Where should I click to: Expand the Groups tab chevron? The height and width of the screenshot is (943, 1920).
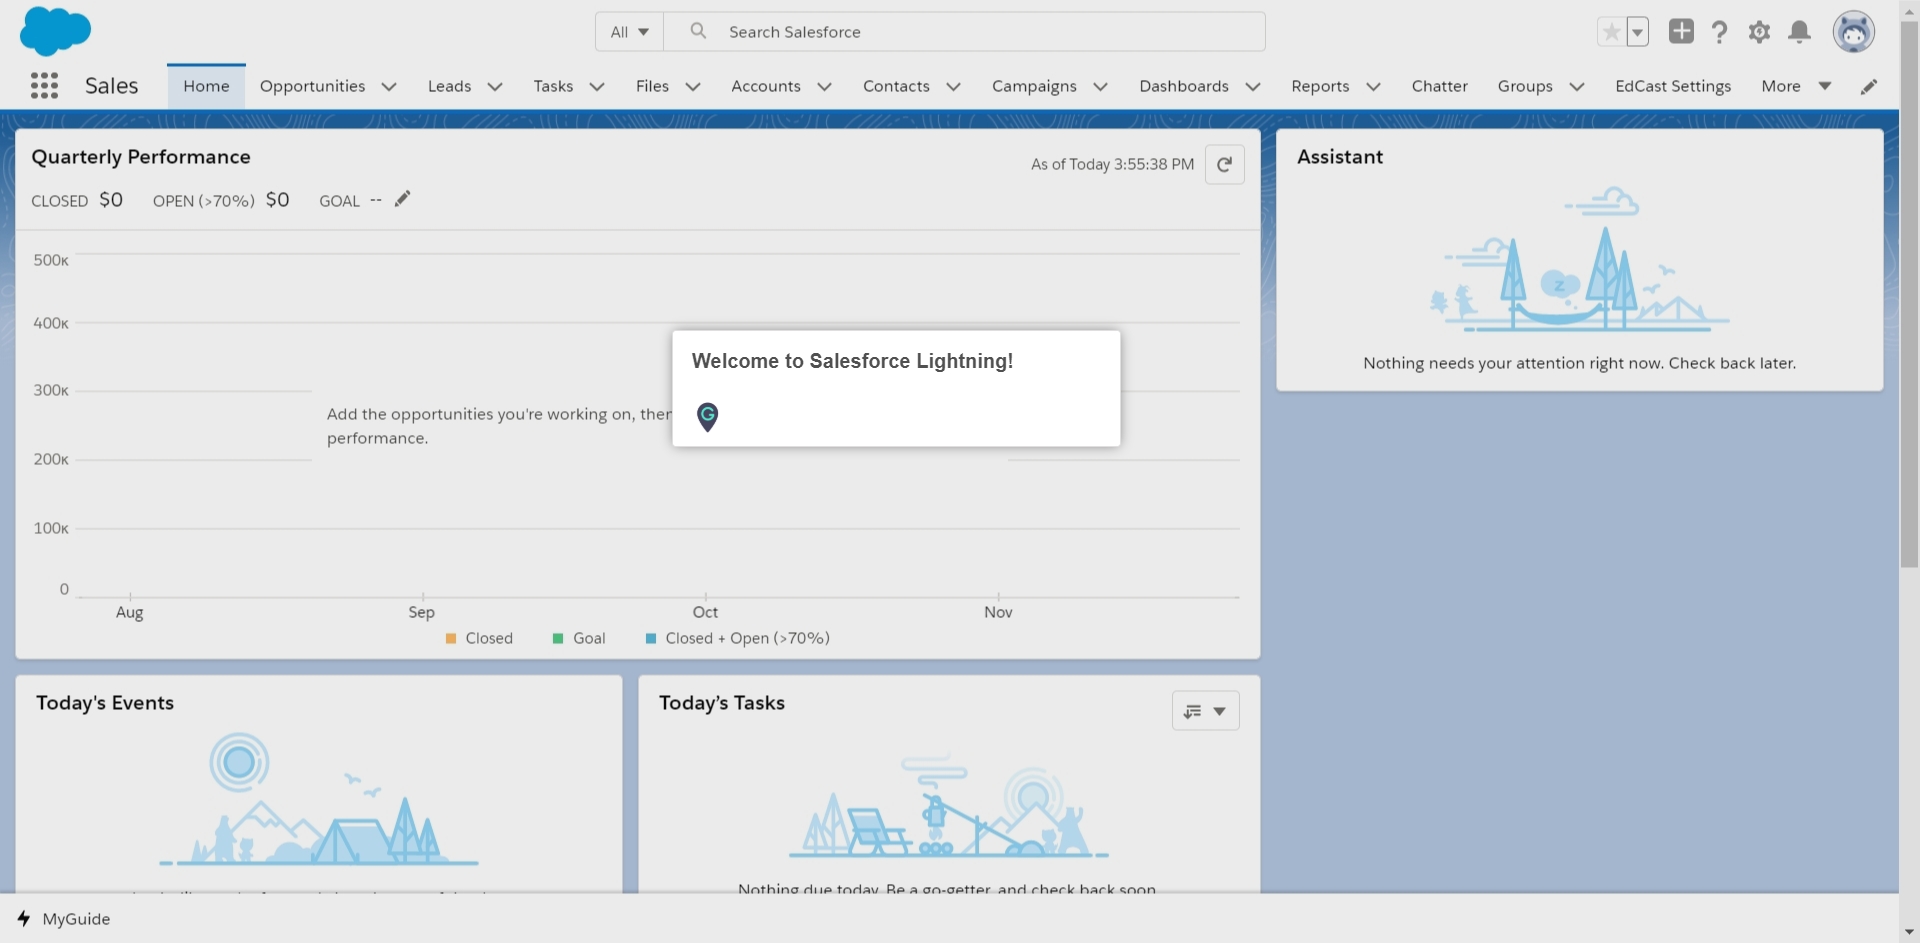(x=1576, y=87)
